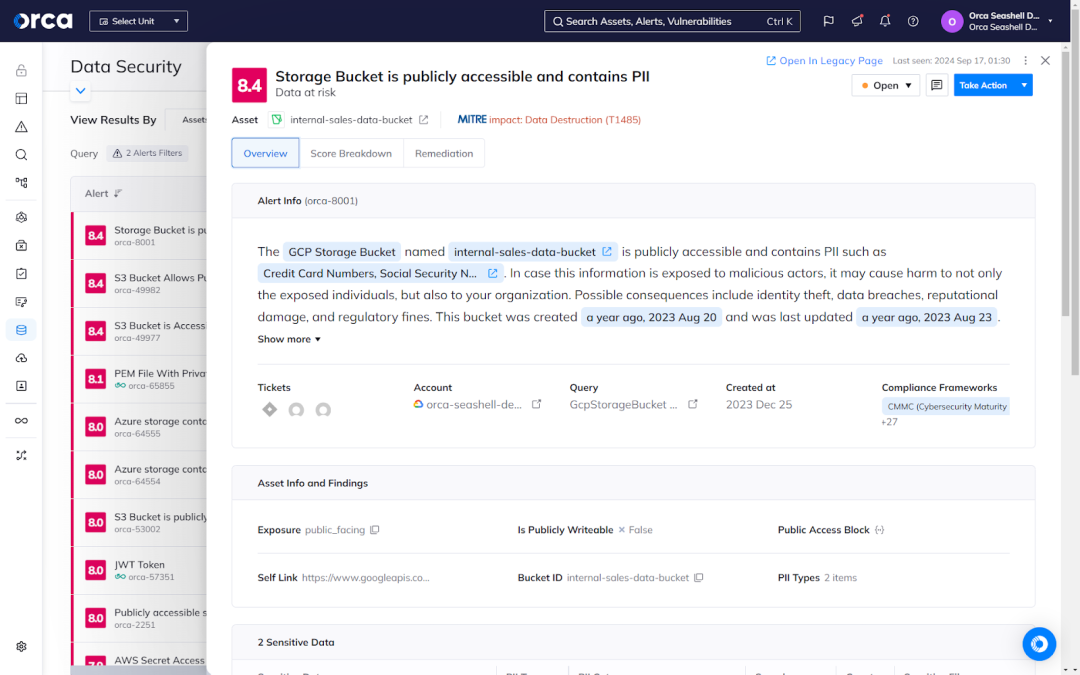Viewport: 1080px width, 675px height.
Task: Click the Take Action button
Action: coord(984,85)
